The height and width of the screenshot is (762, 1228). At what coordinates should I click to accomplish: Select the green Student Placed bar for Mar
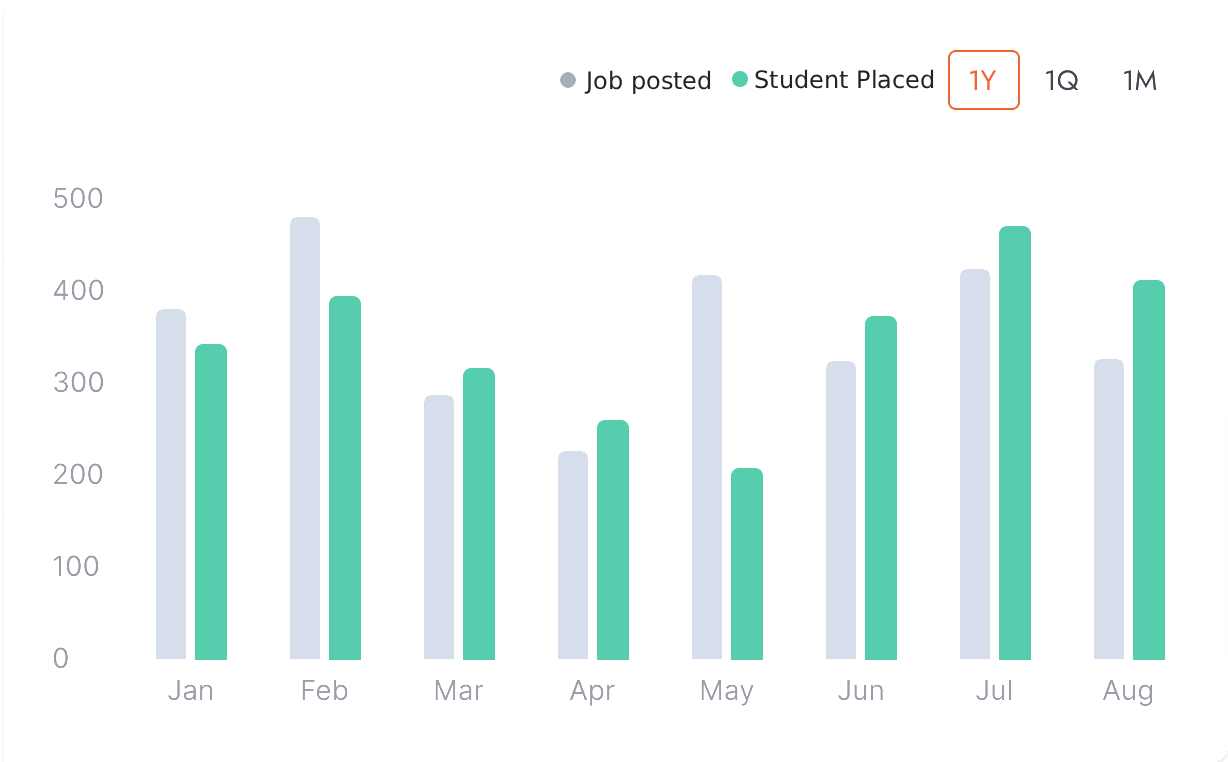(479, 514)
